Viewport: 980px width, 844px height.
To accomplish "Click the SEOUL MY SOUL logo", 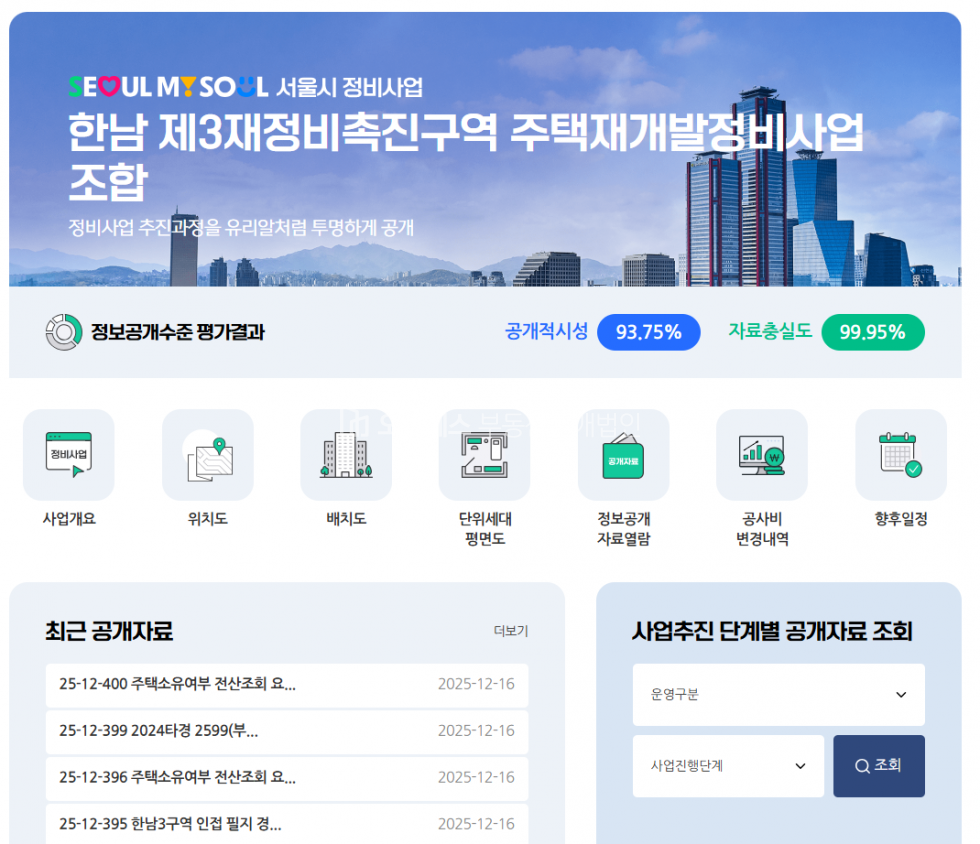I will 168,87.
